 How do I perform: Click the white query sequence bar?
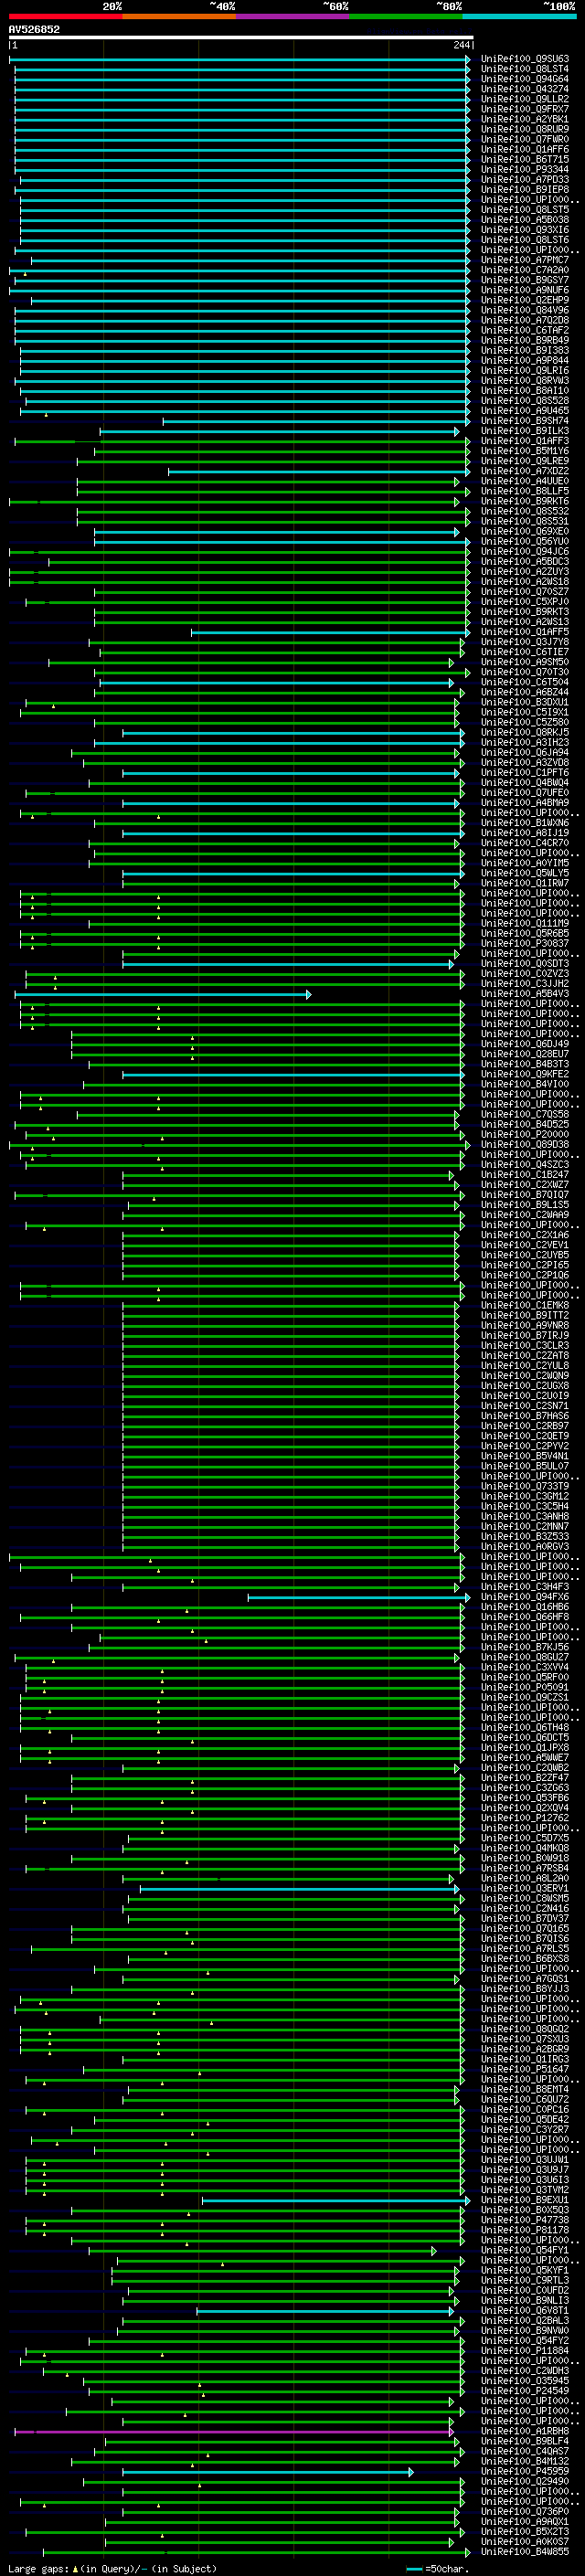point(241,37)
